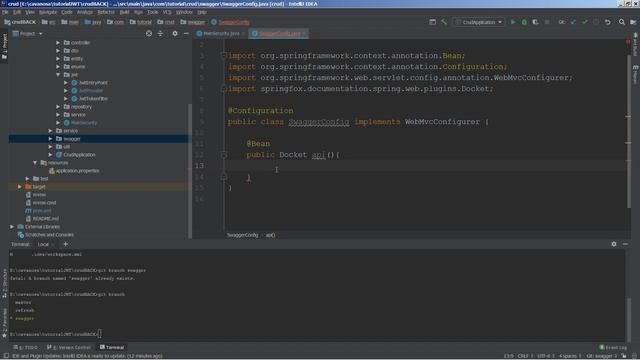Click the Git commit checkmark icon

[x=585, y=22]
